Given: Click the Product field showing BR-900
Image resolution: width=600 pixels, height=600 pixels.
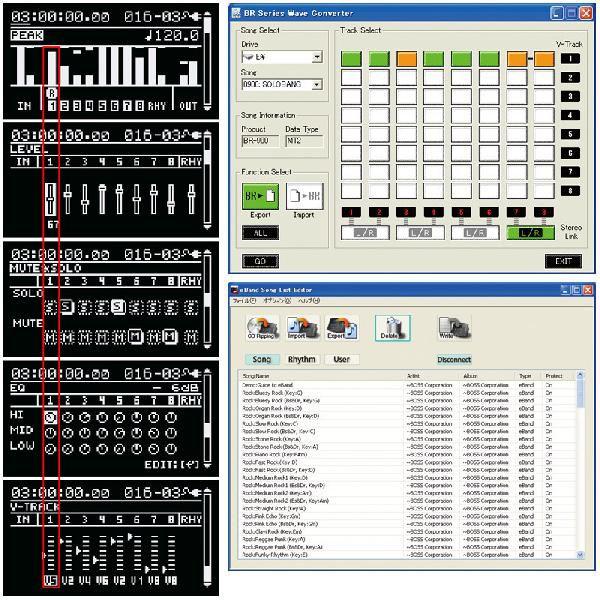Looking at the screenshot, I should [260, 141].
